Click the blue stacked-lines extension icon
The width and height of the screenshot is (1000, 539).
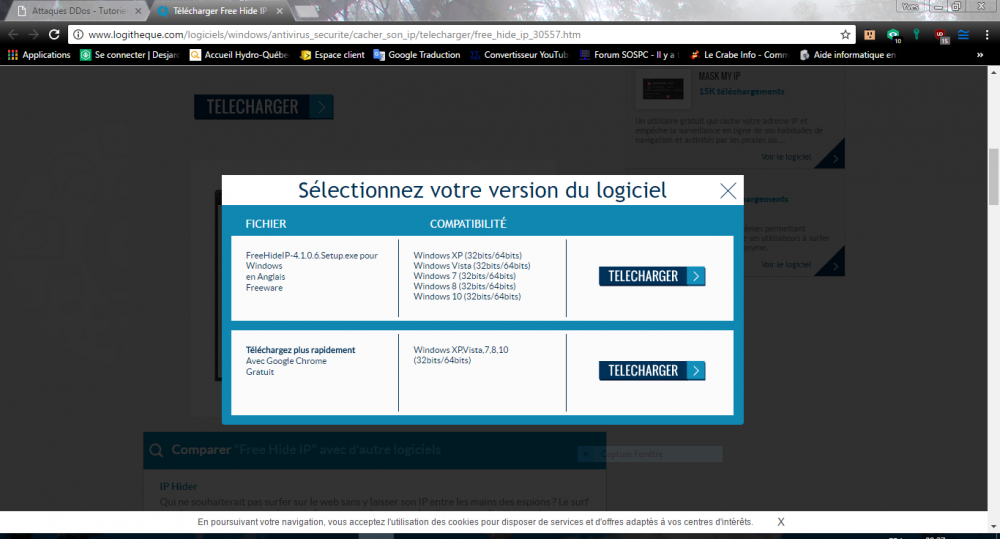pos(964,35)
